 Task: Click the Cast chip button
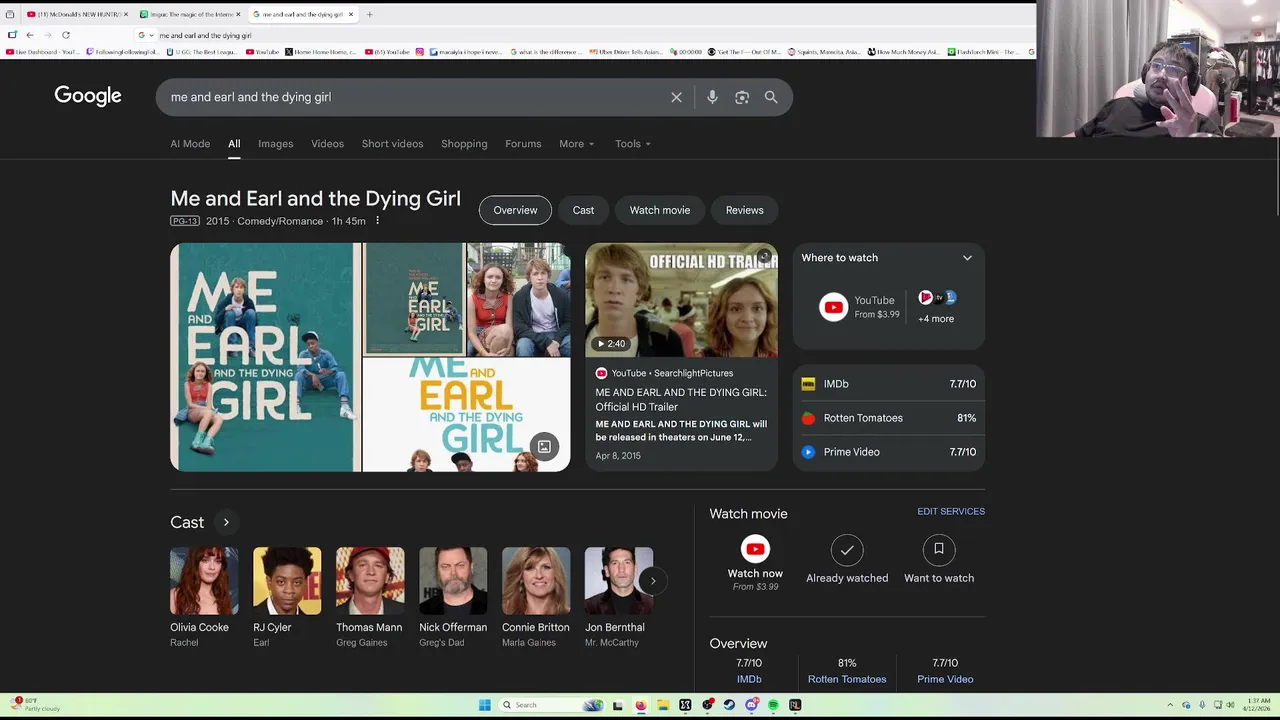click(583, 210)
